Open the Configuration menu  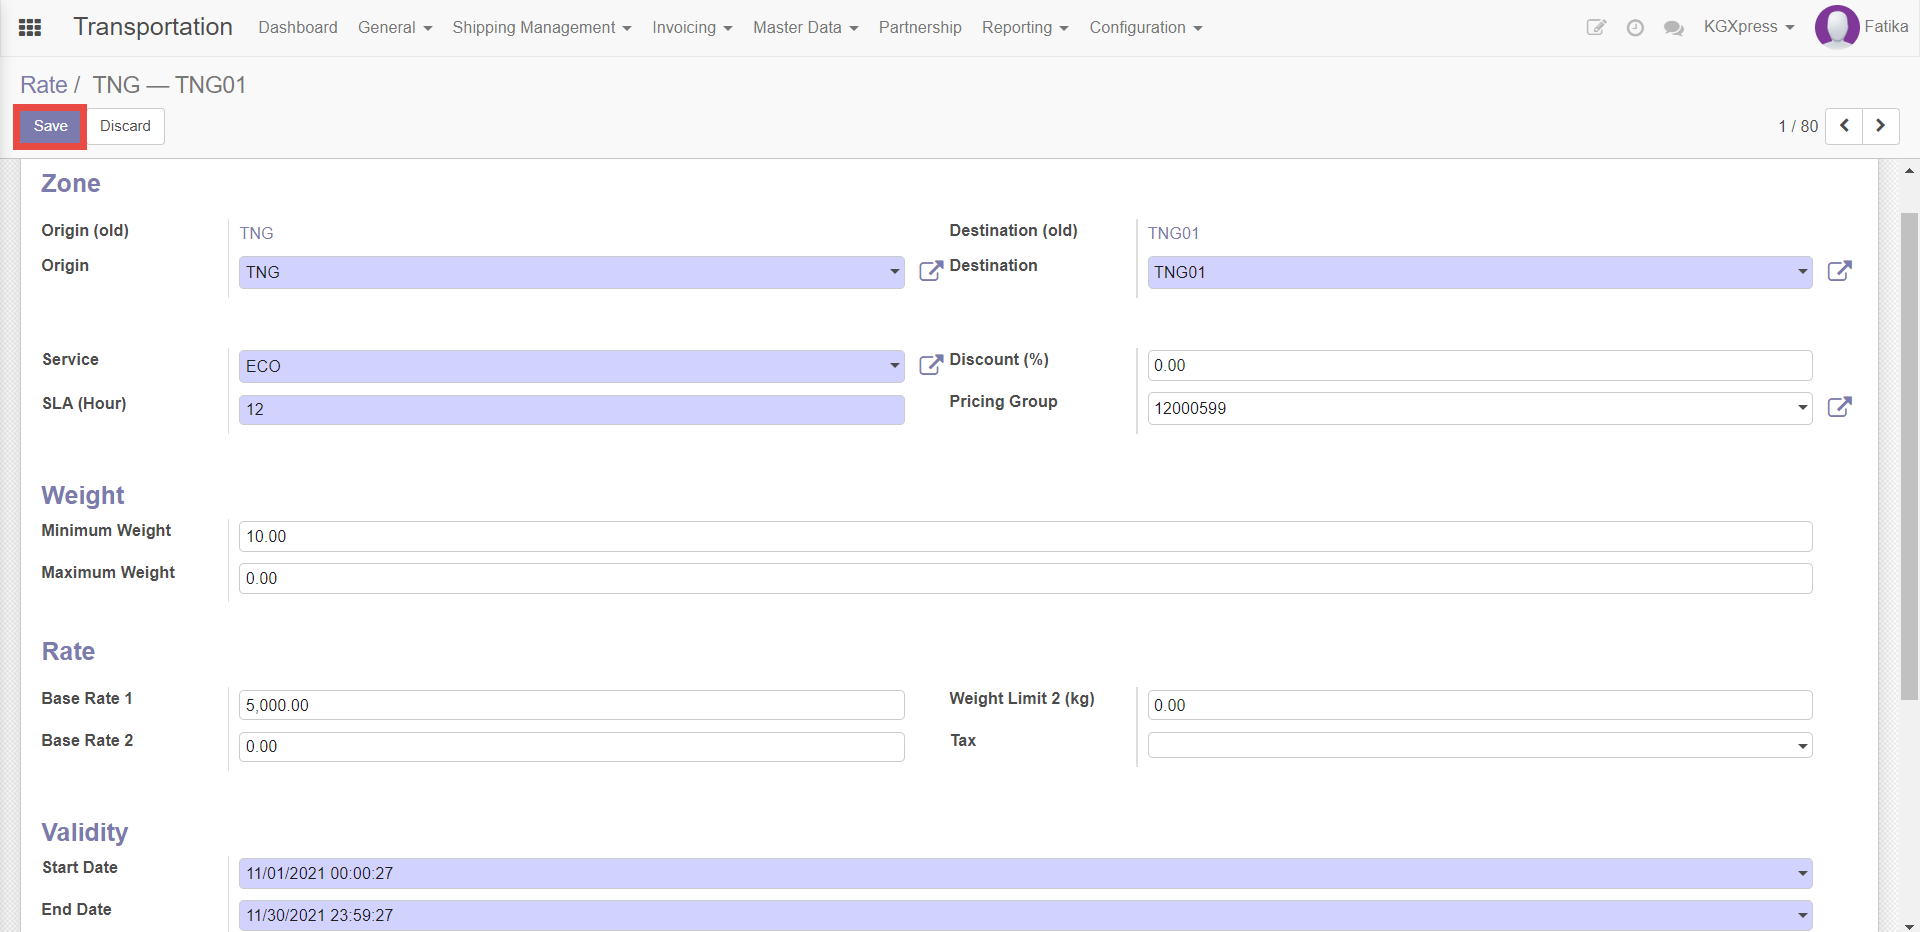click(x=1146, y=28)
